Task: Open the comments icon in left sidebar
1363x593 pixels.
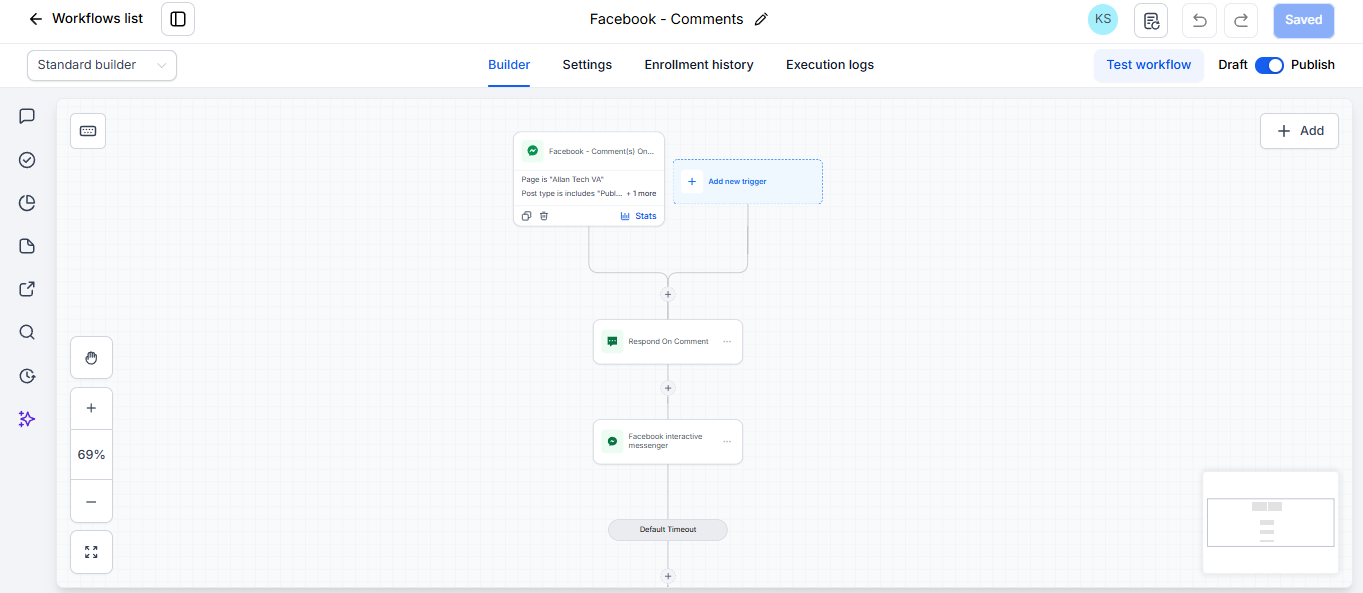Action: pyautogui.click(x=27, y=116)
